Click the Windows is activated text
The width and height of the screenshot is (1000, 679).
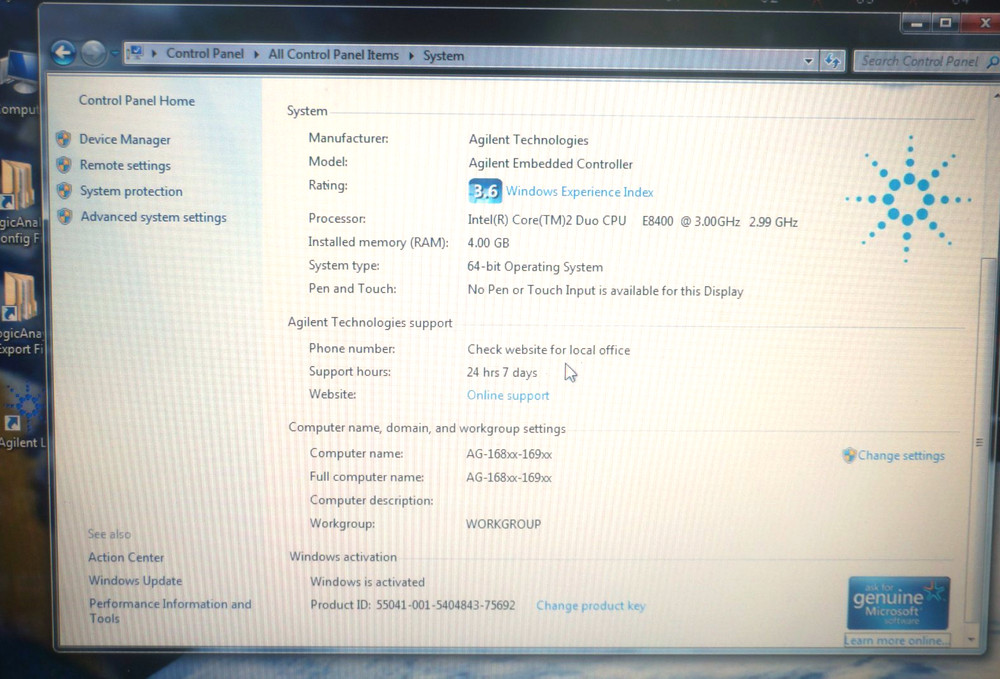coord(367,582)
